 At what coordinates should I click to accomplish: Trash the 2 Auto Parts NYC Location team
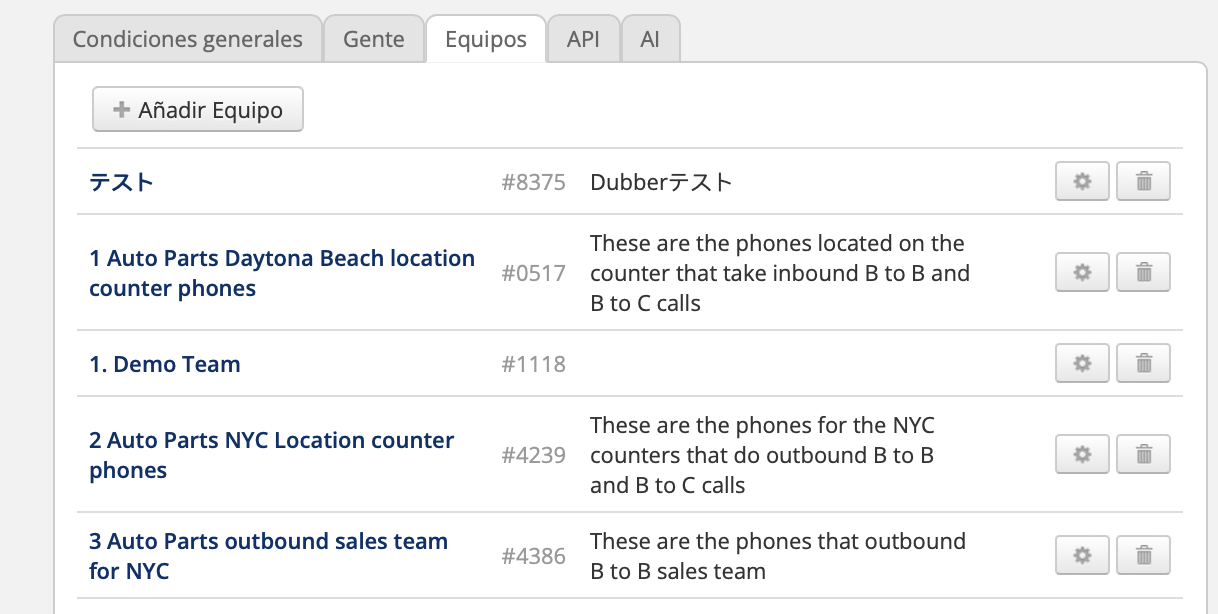1144,455
